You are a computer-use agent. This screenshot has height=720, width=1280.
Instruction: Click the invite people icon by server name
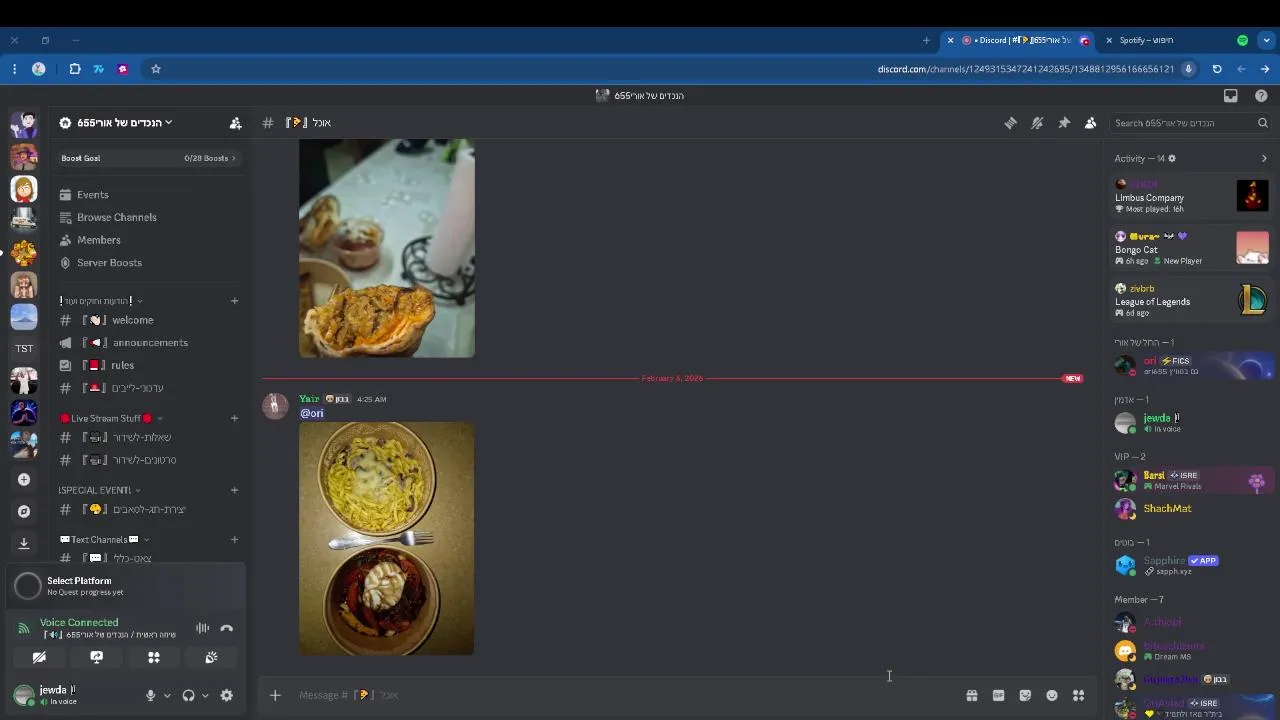coord(235,123)
